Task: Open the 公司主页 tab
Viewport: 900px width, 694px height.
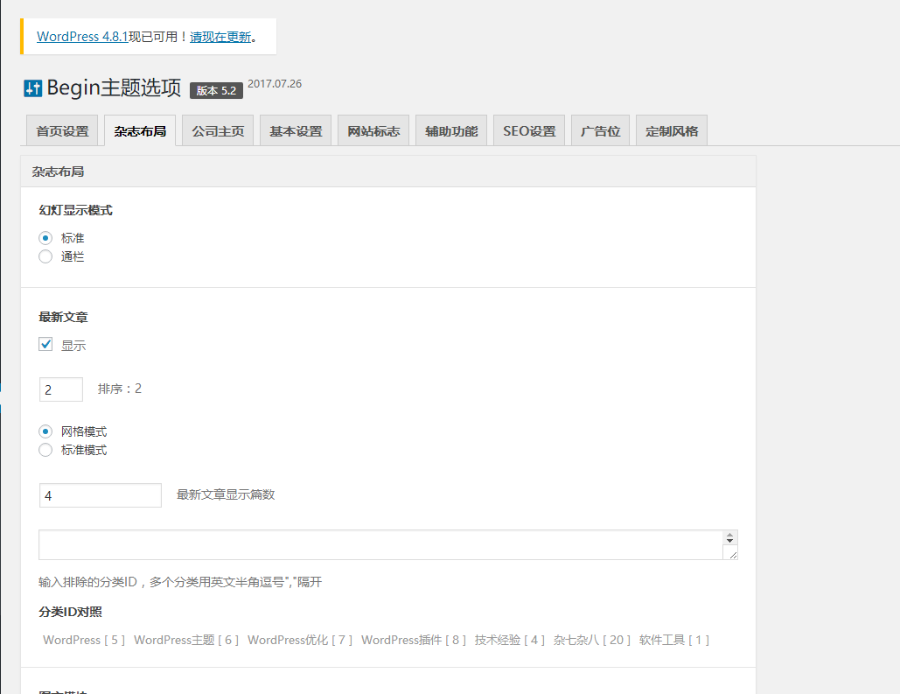Action: (x=218, y=131)
